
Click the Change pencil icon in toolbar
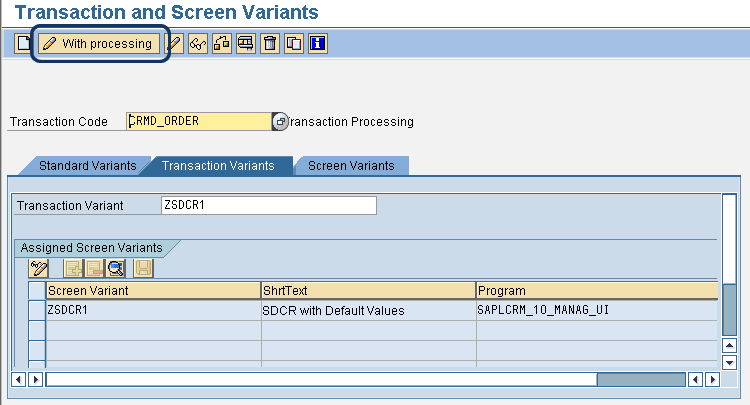click(174, 44)
